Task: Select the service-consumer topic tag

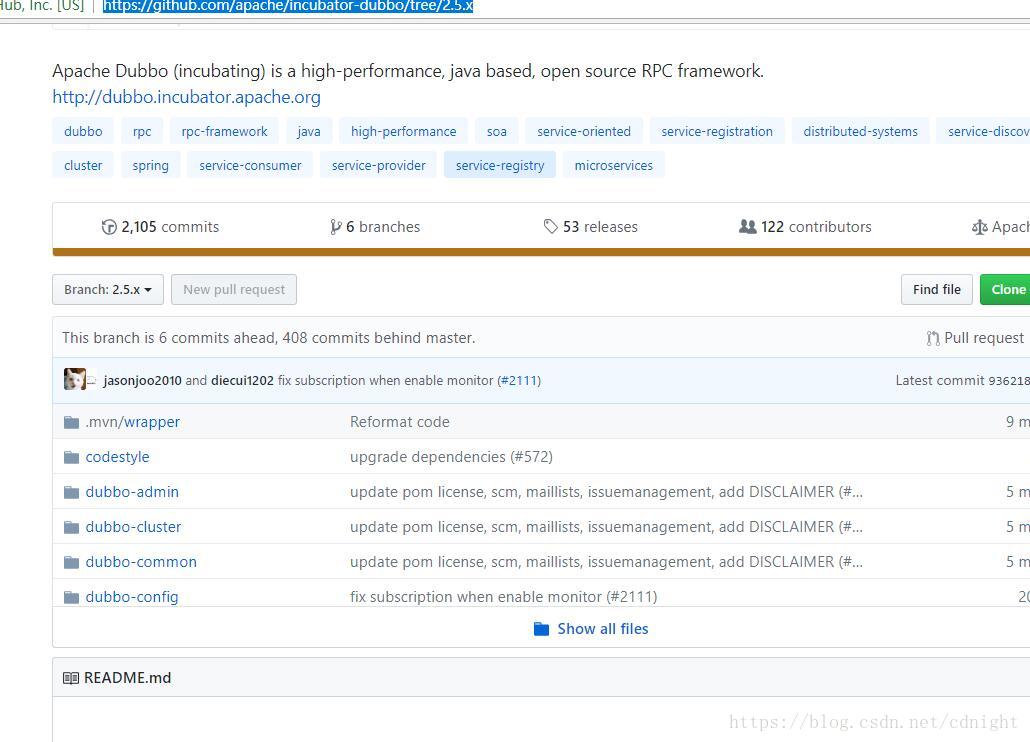Action: point(250,165)
